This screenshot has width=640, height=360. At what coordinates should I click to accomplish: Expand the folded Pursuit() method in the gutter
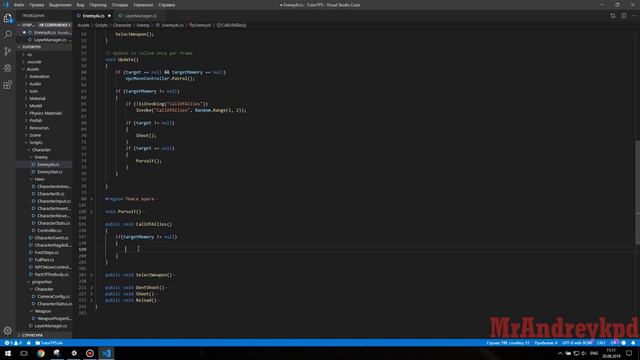pyautogui.click(x=91, y=211)
